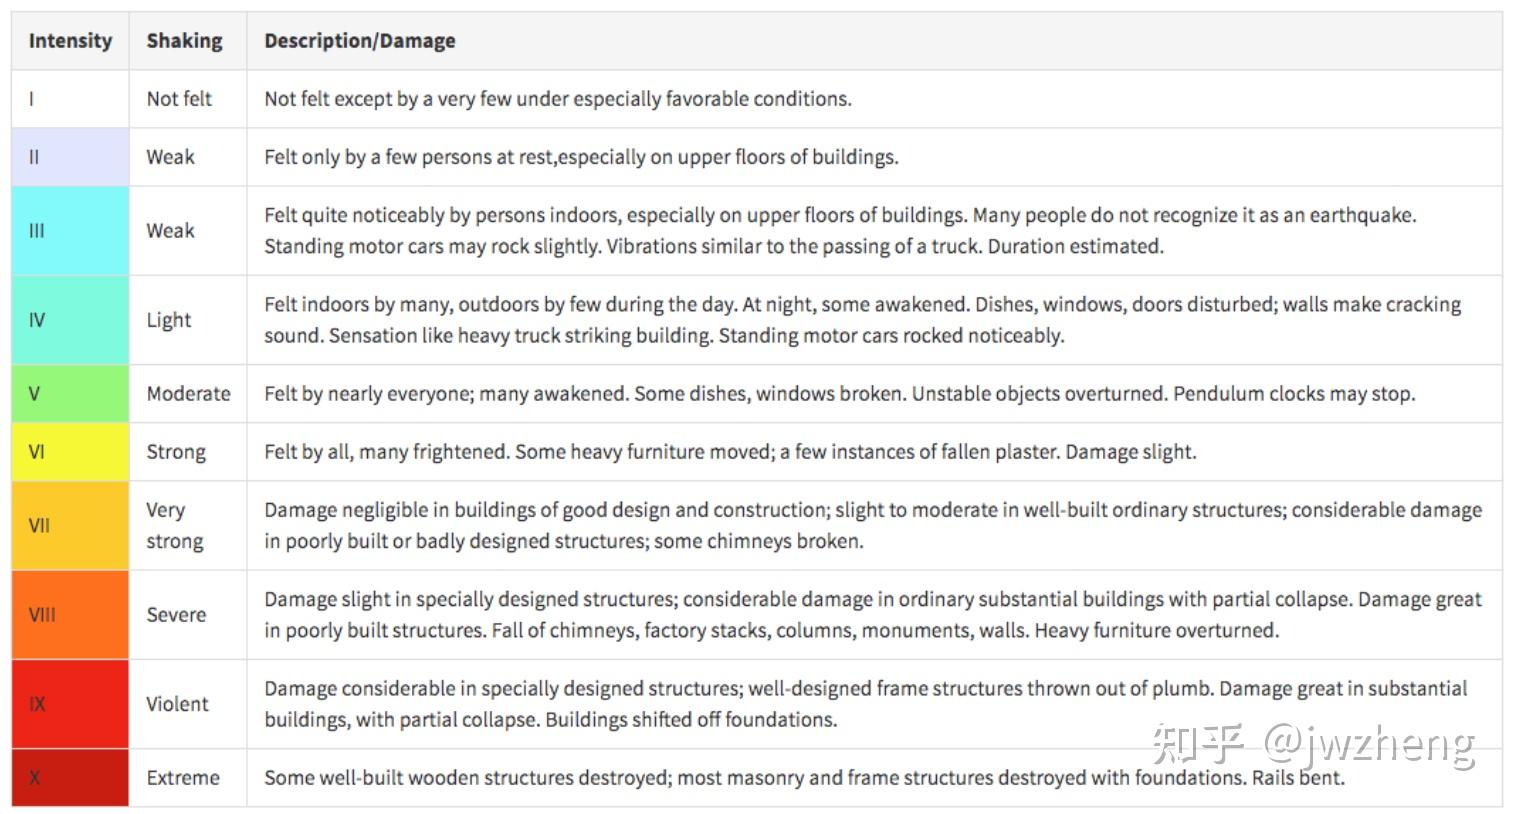
Task: Click the @jwzheng watermark text
Action: [x=1370, y=743]
